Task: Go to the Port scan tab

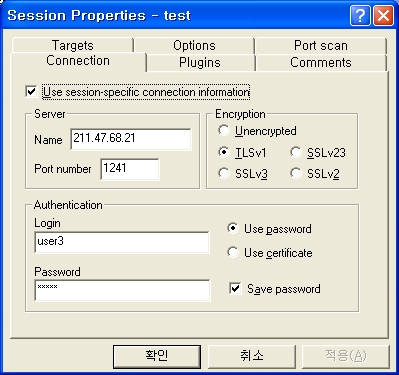Action: click(x=321, y=45)
